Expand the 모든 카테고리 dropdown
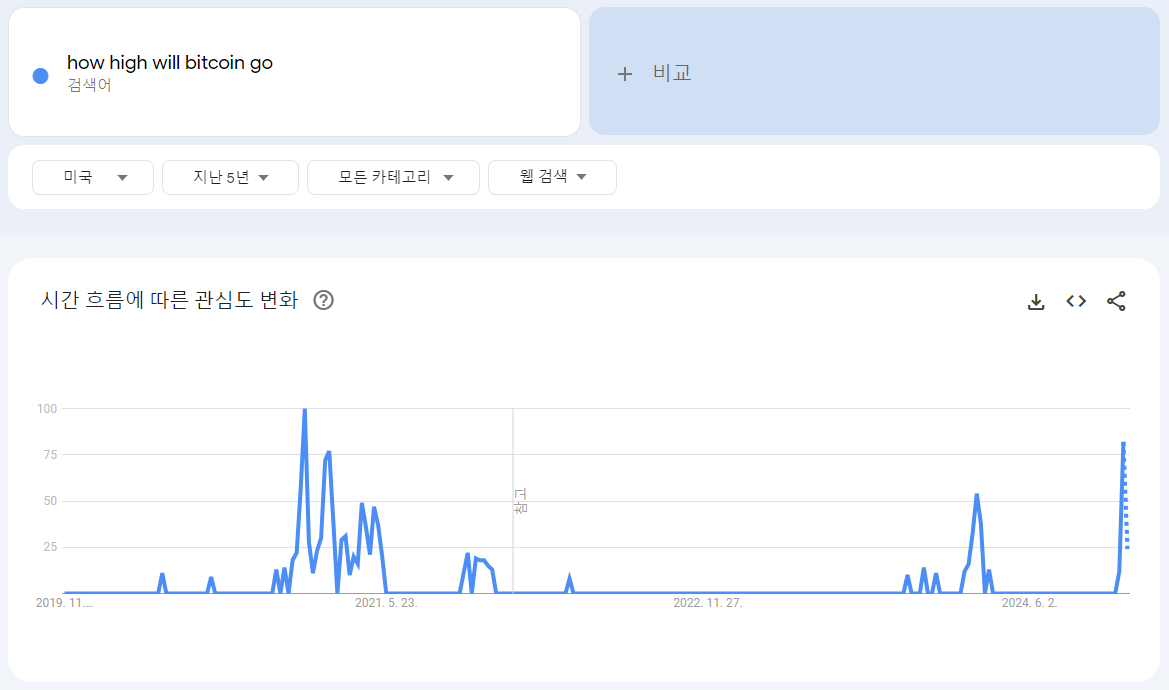This screenshot has height=690, width=1169. [394, 177]
